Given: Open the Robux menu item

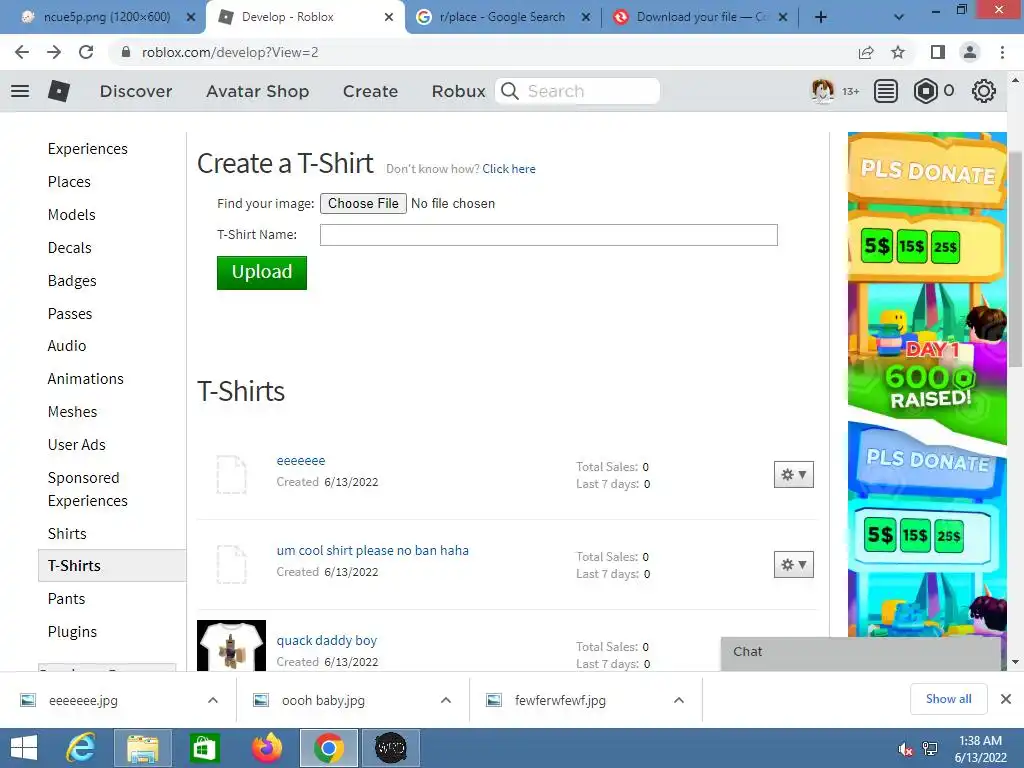Looking at the screenshot, I should click(458, 91).
